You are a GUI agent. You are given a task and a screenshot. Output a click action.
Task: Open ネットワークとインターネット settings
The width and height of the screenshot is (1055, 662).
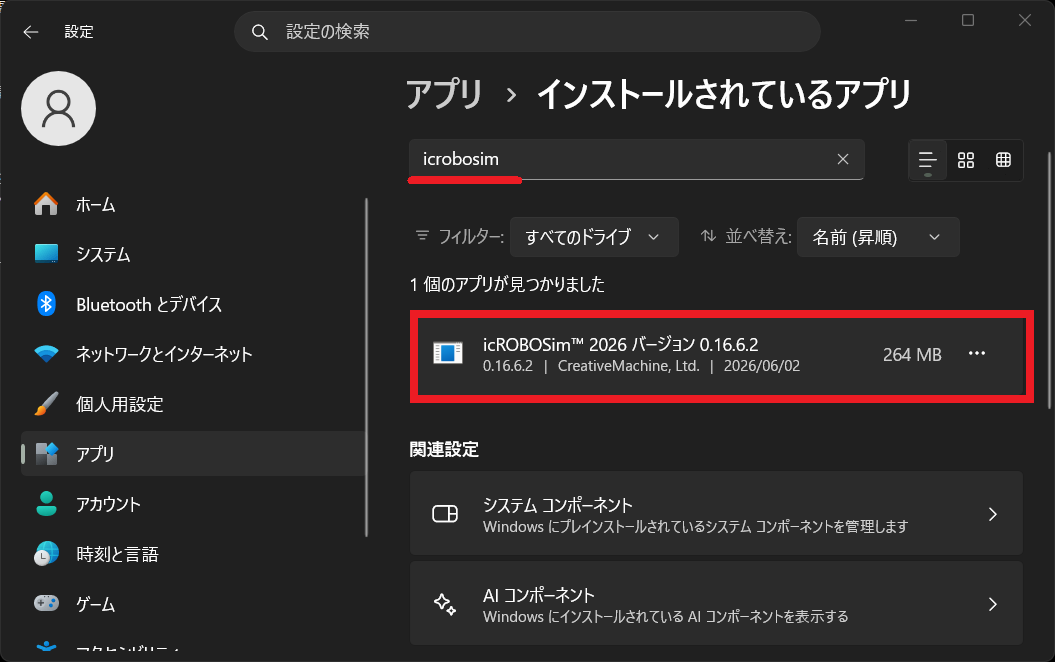[194, 354]
